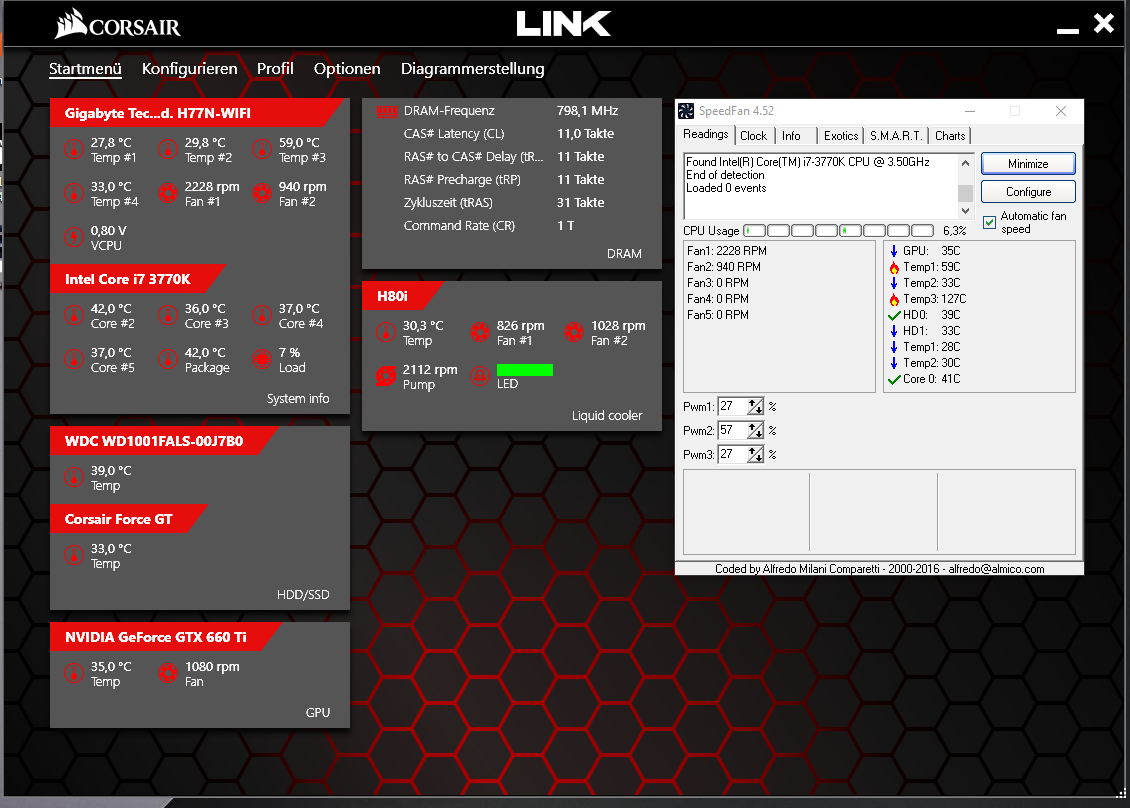Click the WDC hard drive Temp icon
The image size is (1130, 808).
click(74, 478)
